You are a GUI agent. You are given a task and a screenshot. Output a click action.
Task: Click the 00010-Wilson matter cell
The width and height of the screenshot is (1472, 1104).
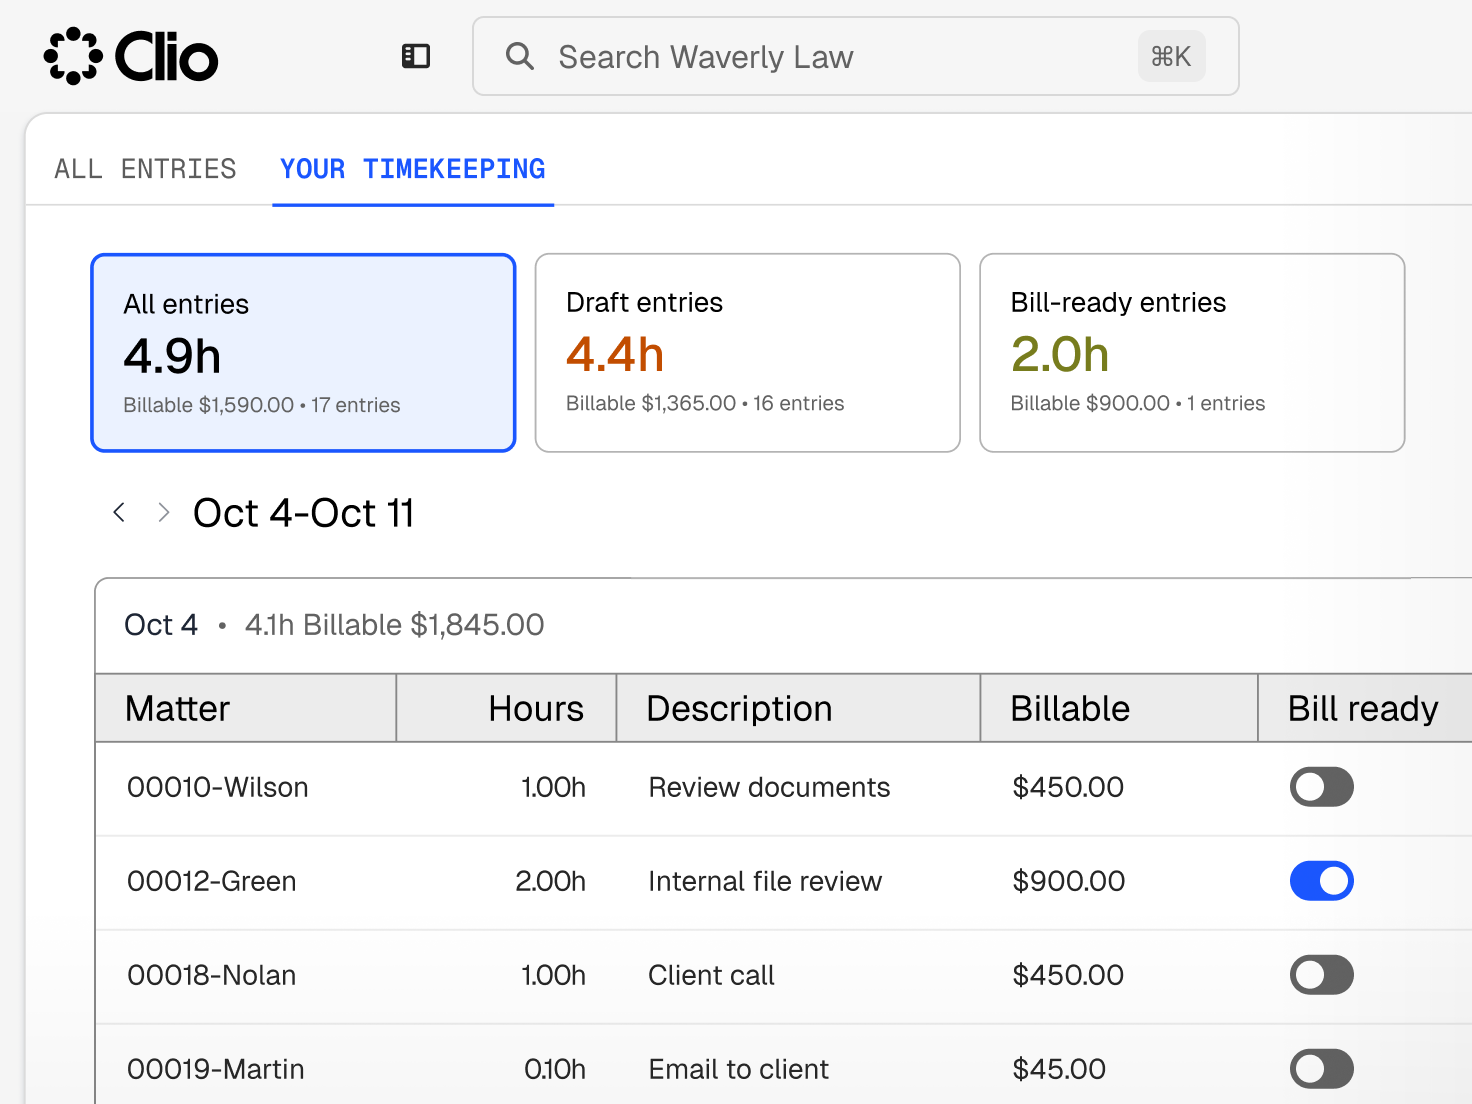click(218, 787)
